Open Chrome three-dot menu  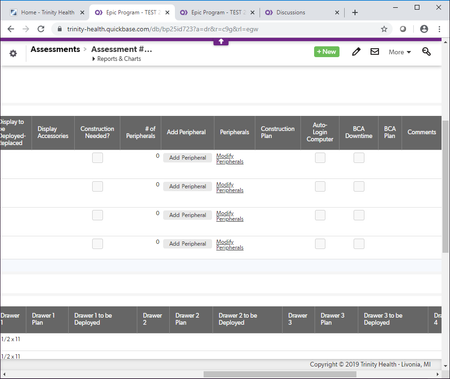click(439, 29)
